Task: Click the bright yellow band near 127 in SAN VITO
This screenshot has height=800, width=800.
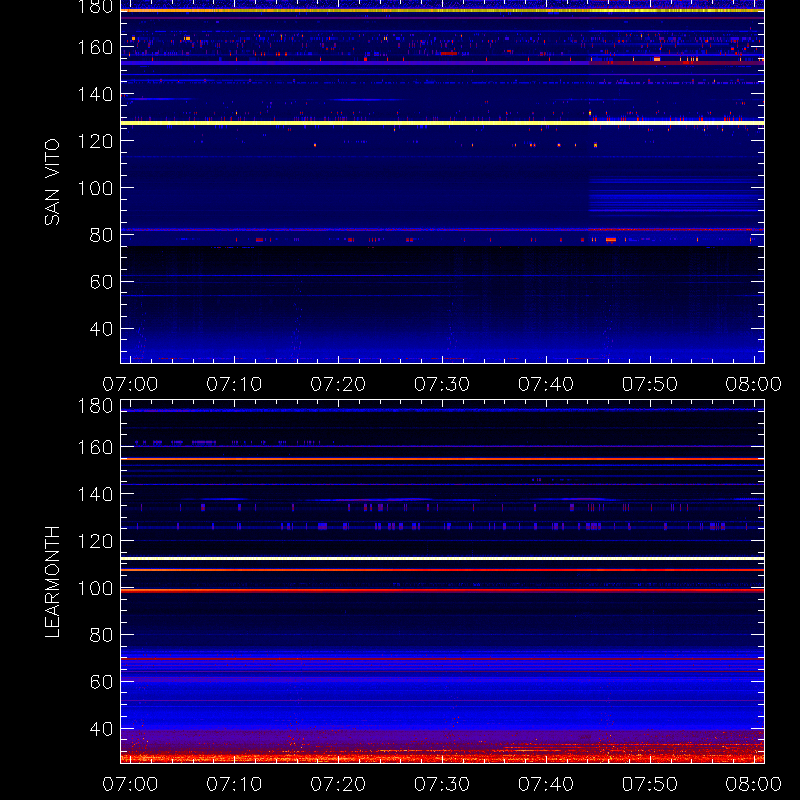Action: pyautogui.click(x=442, y=123)
